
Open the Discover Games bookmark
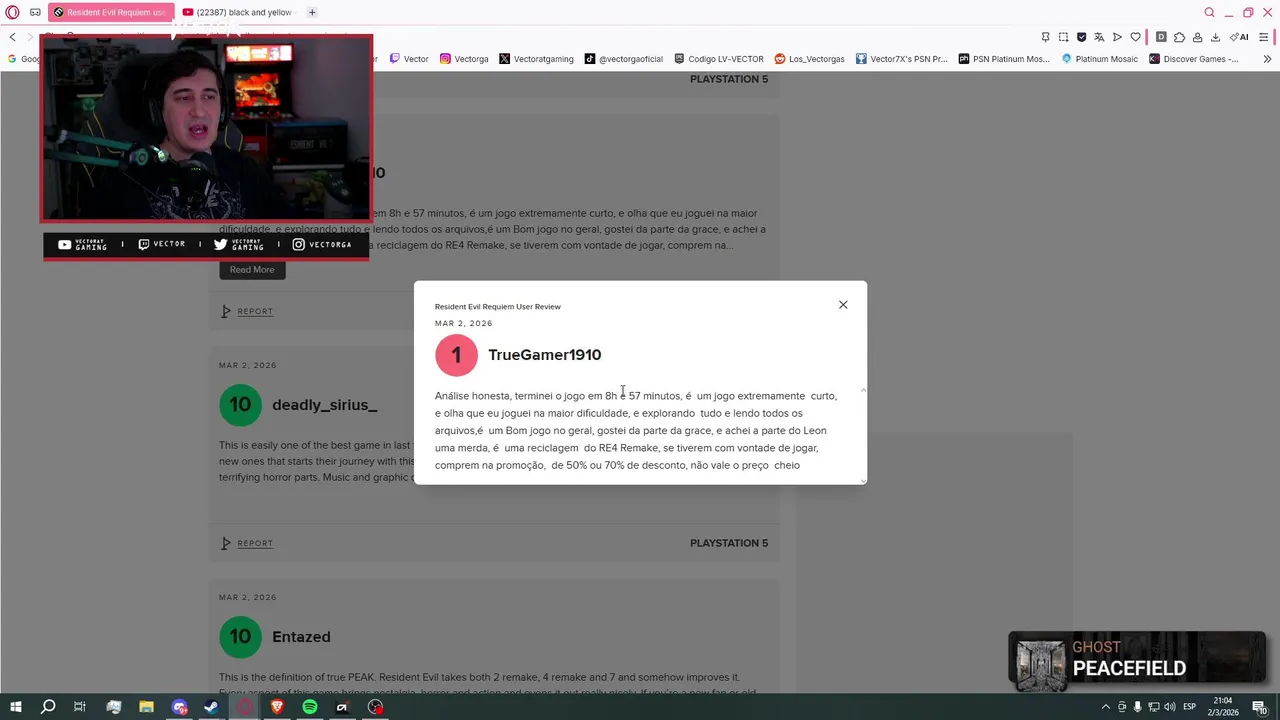pyautogui.click(x=1194, y=59)
